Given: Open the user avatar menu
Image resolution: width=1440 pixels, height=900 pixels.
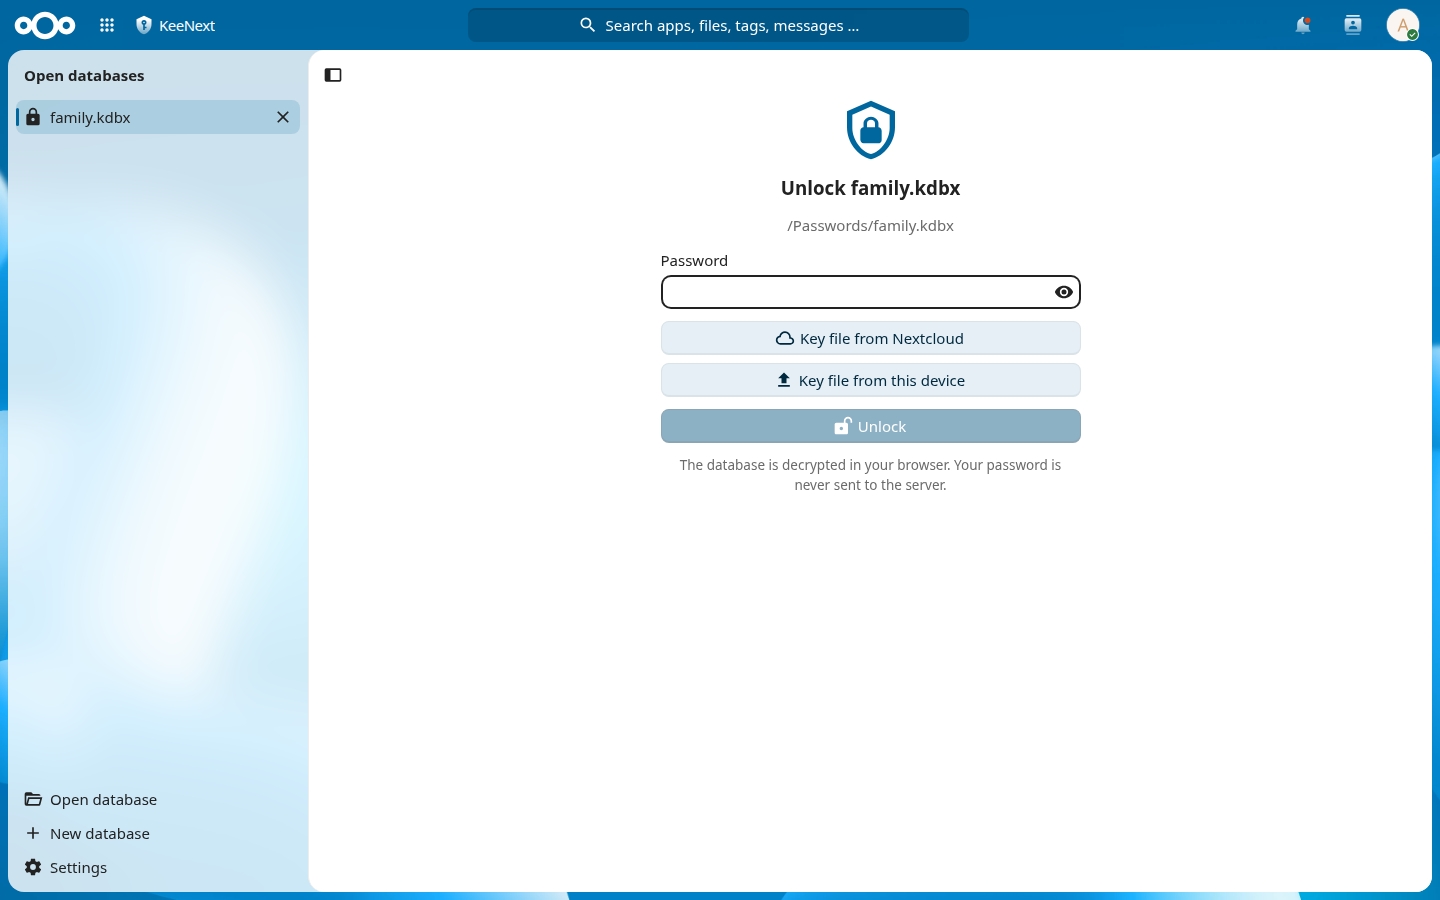Looking at the screenshot, I should pos(1403,25).
